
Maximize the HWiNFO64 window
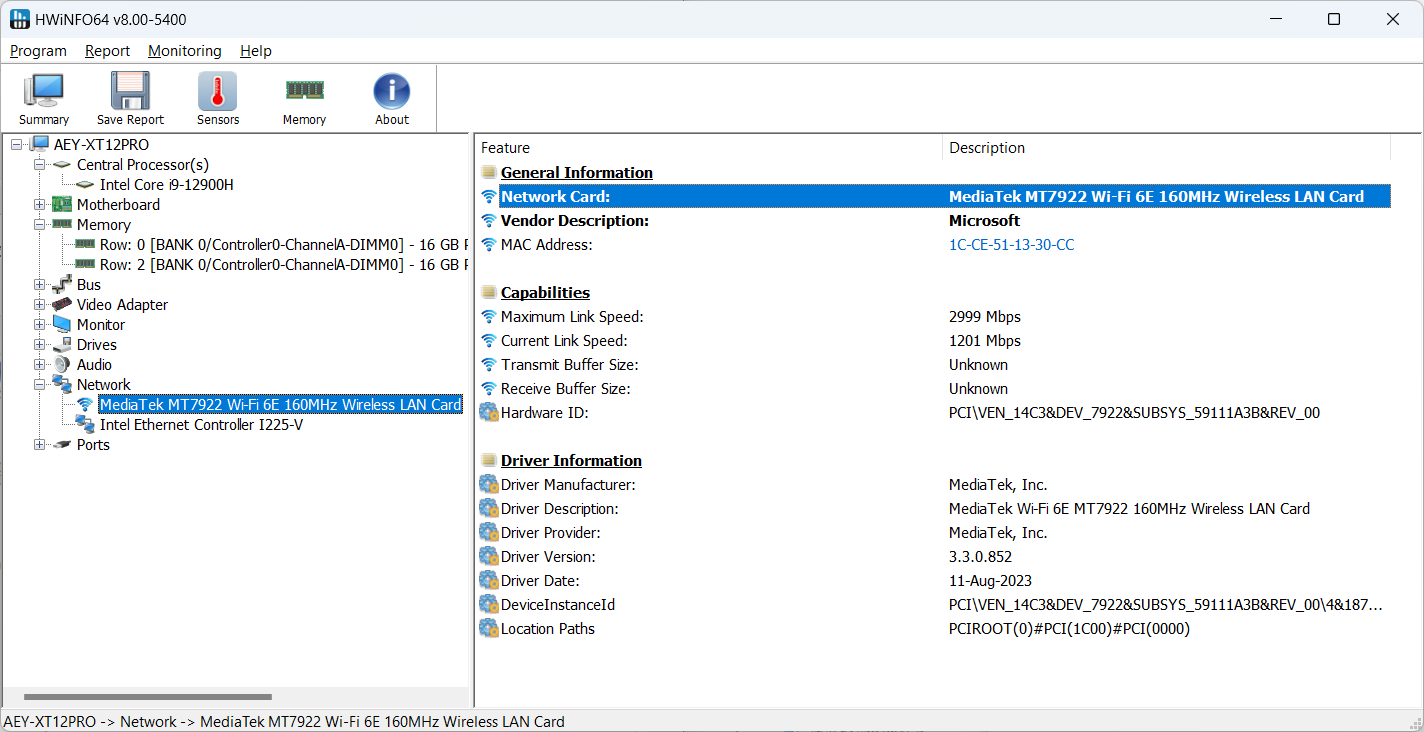(x=1333, y=19)
